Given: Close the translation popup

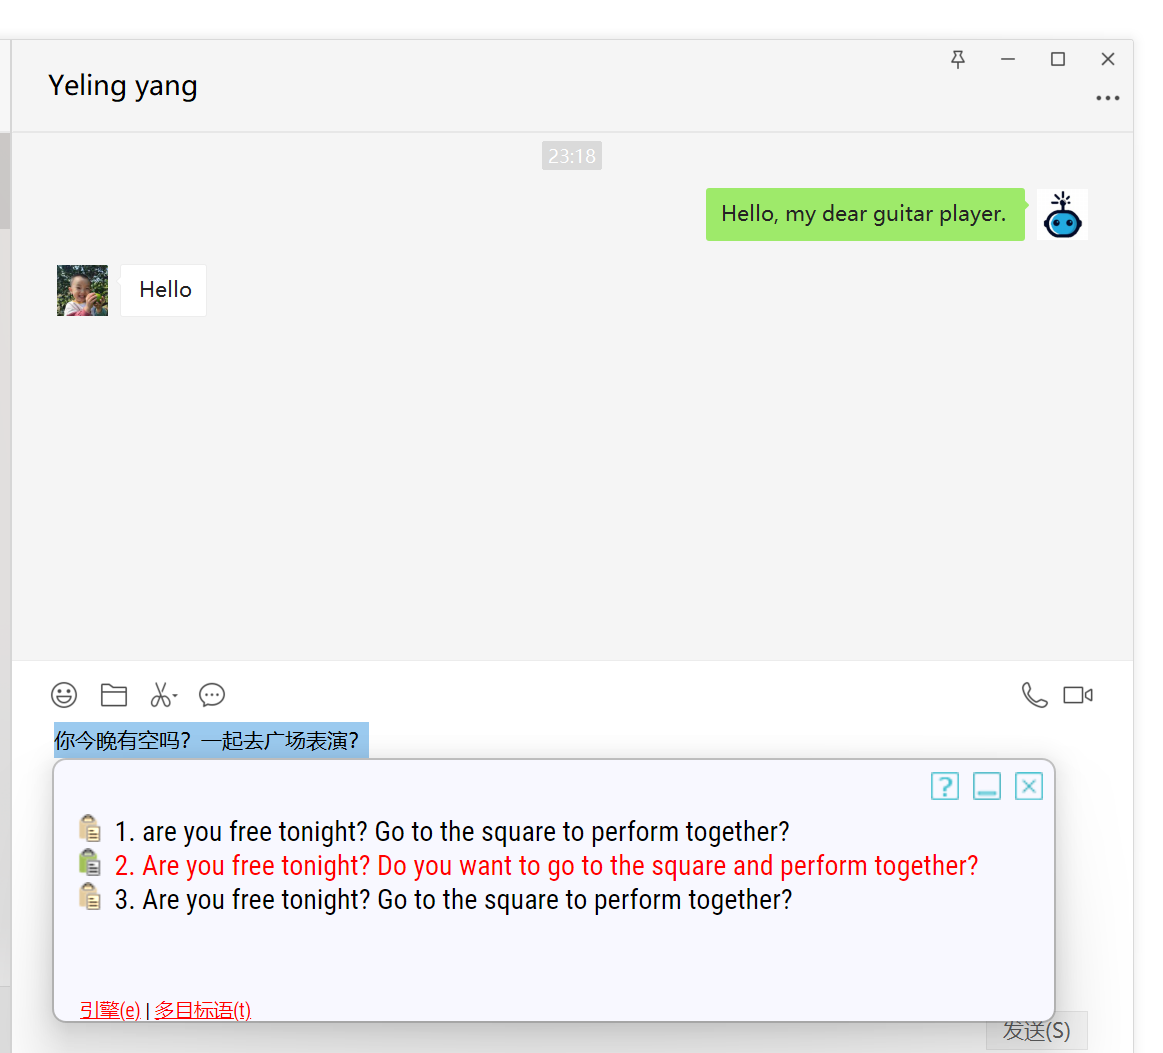Looking at the screenshot, I should coord(1029,786).
